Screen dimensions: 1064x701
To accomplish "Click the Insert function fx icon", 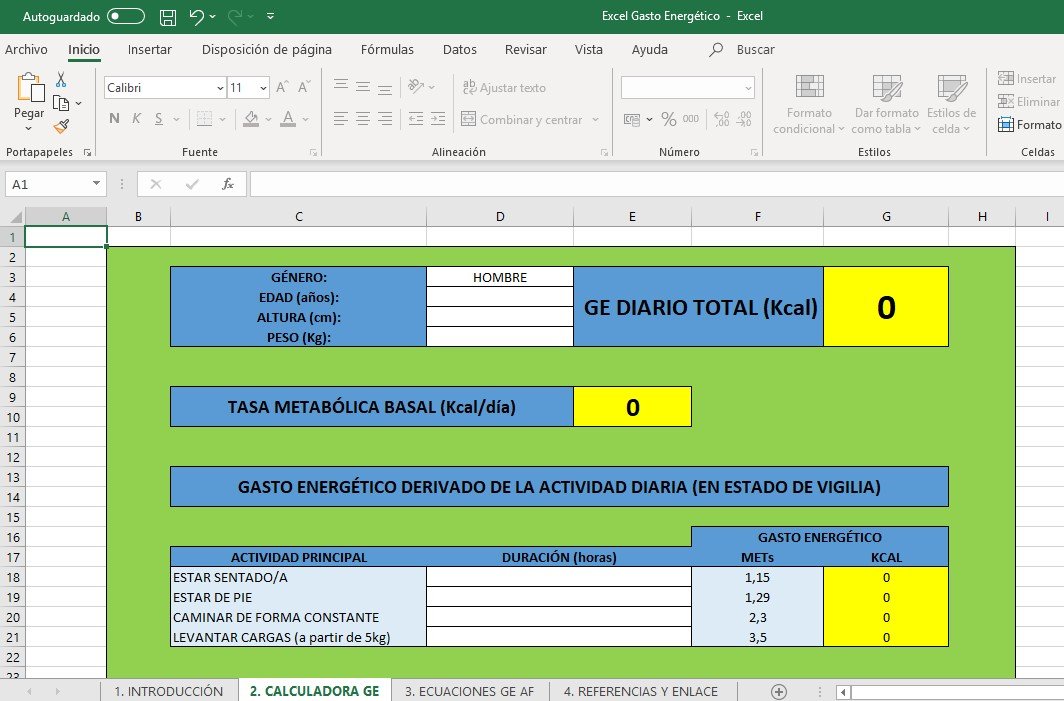I will [x=229, y=184].
